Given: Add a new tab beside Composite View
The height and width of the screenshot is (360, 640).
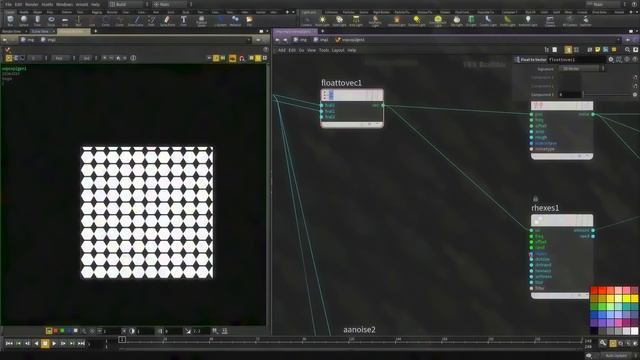Looking at the screenshot, I should pyautogui.click(x=95, y=31).
